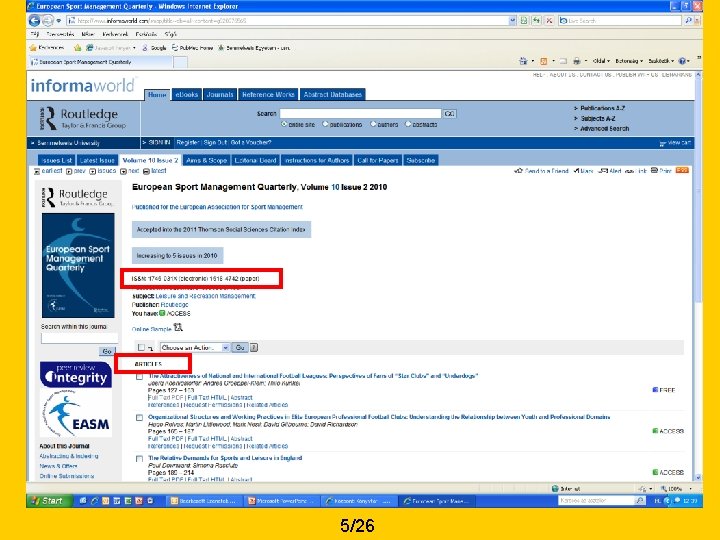Image resolution: width=720 pixels, height=540 pixels.
Task: Click the Live Search magnifier icon
Action: click(687, 21)
